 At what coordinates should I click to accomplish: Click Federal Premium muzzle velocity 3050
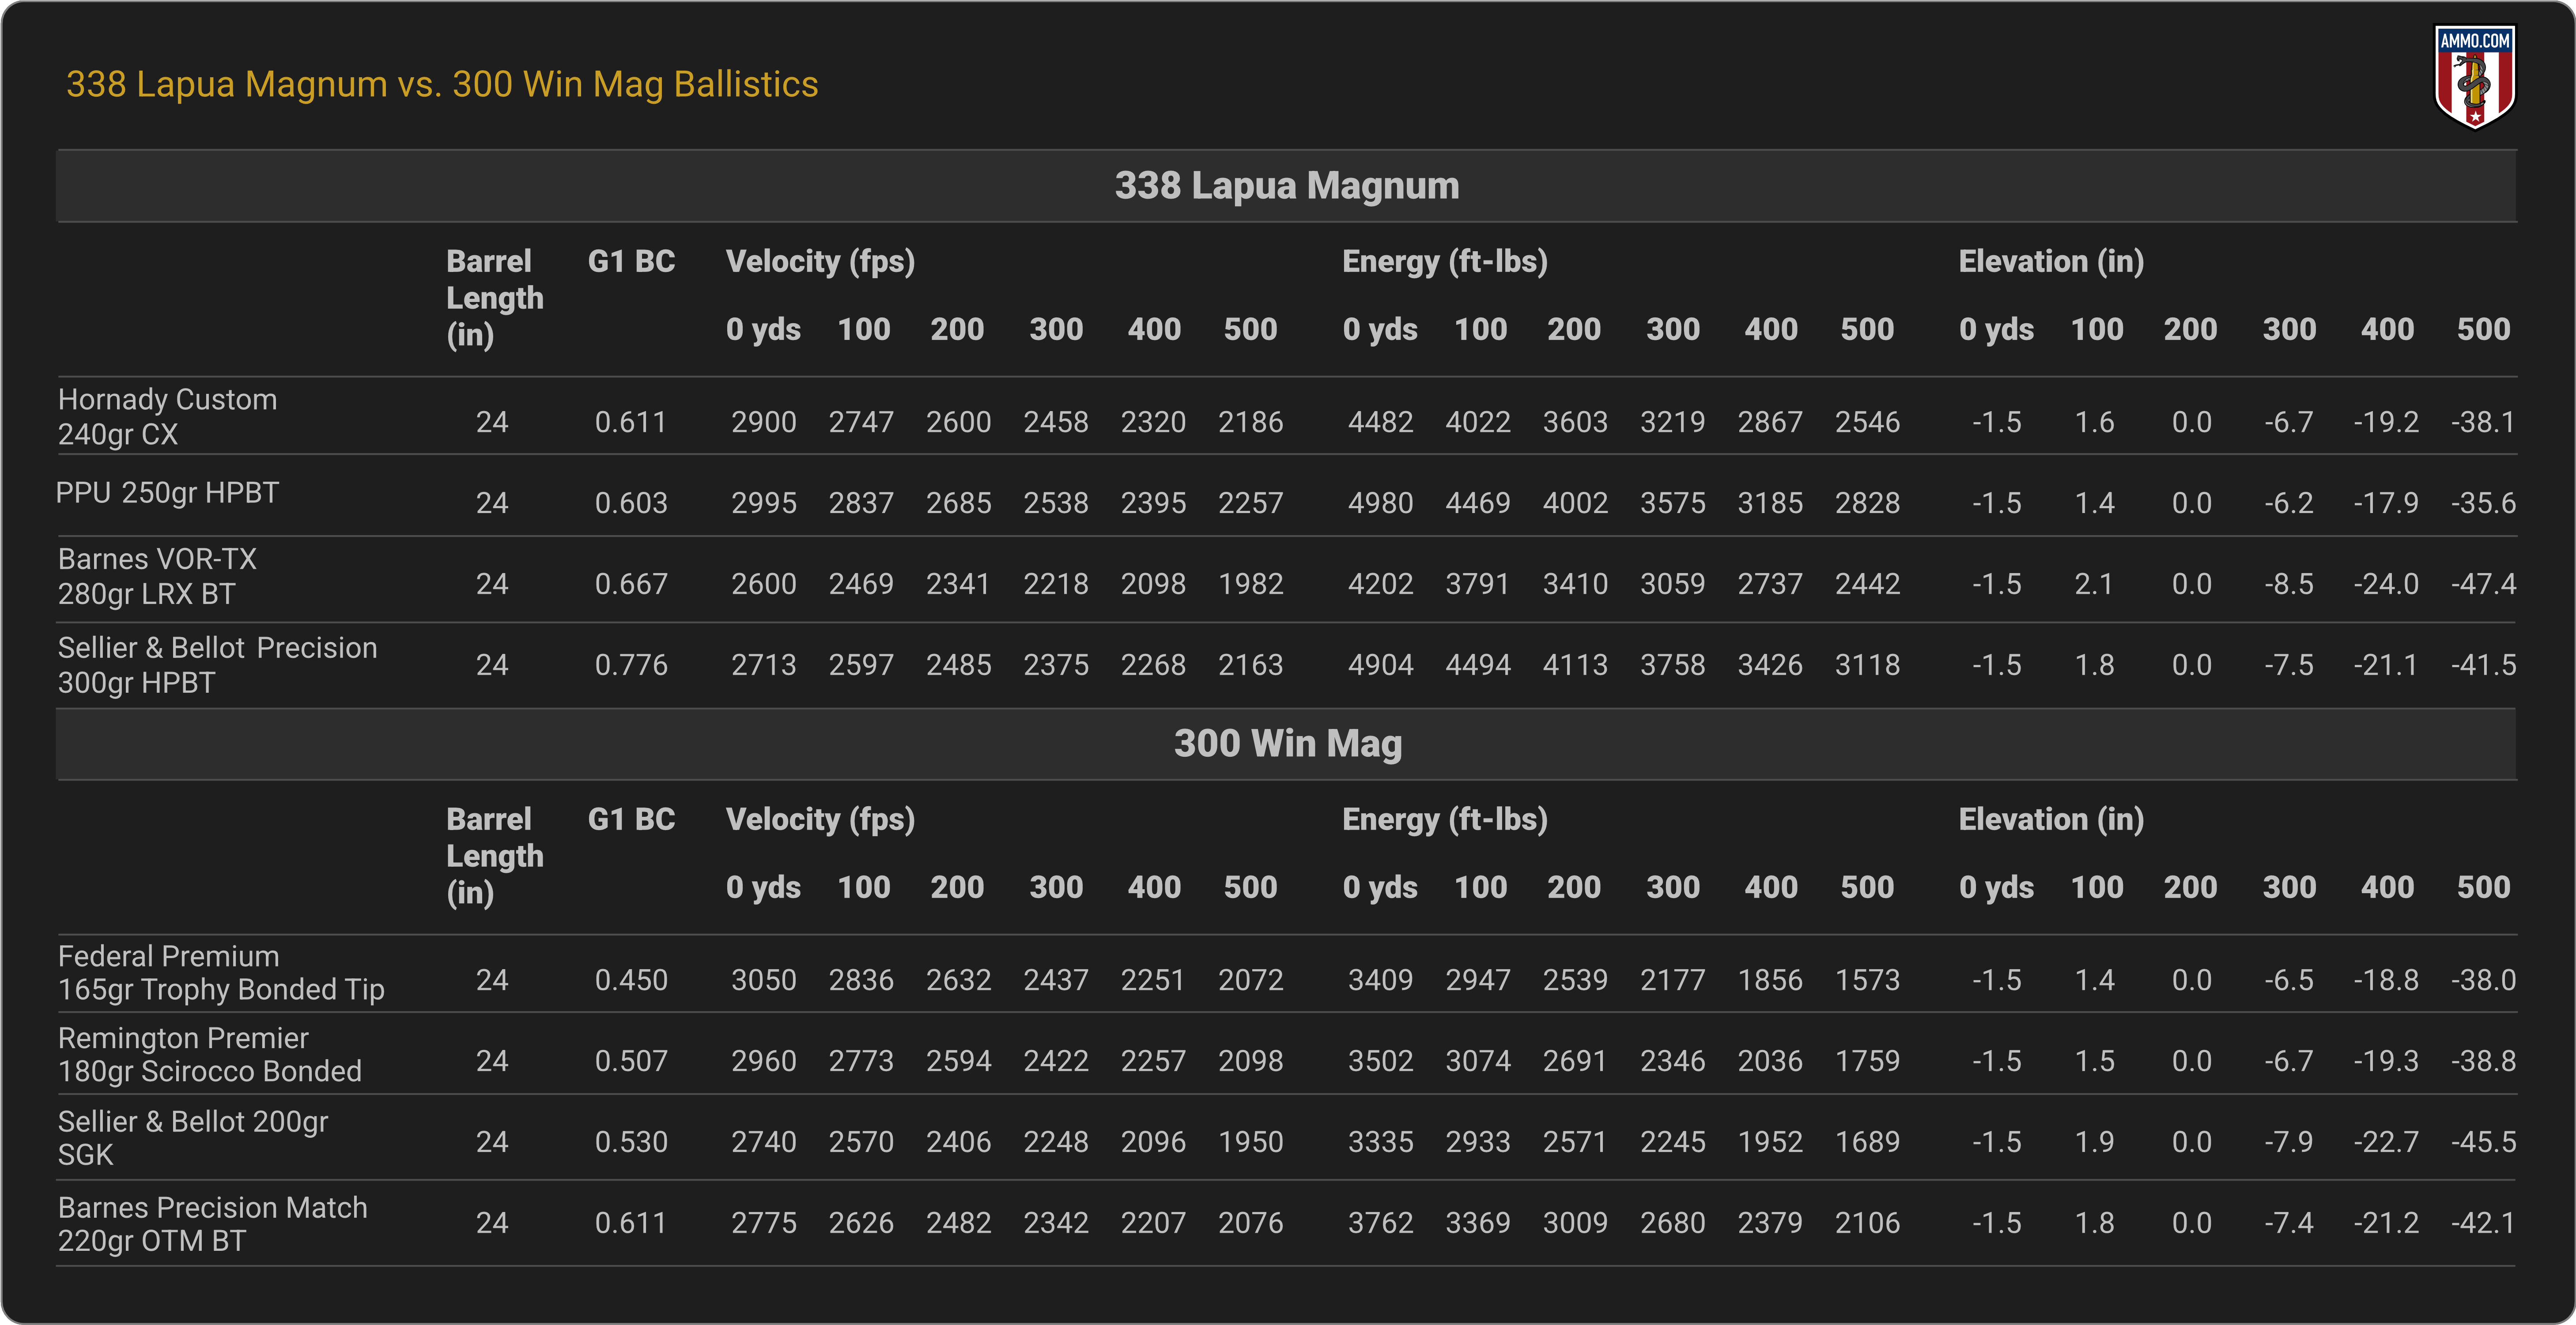point(764,980)
